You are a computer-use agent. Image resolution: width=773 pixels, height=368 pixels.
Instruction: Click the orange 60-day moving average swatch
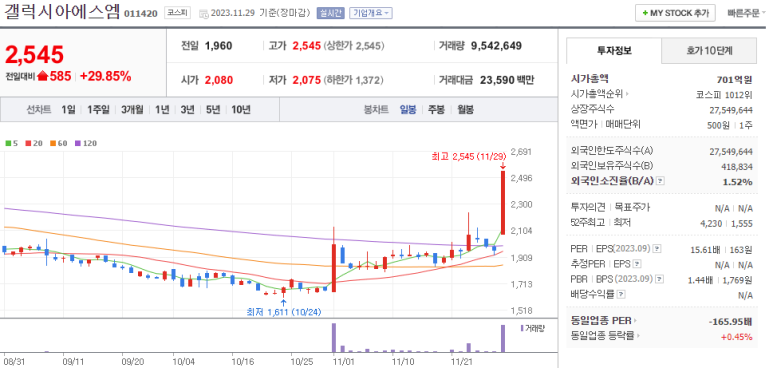(53, 144)
